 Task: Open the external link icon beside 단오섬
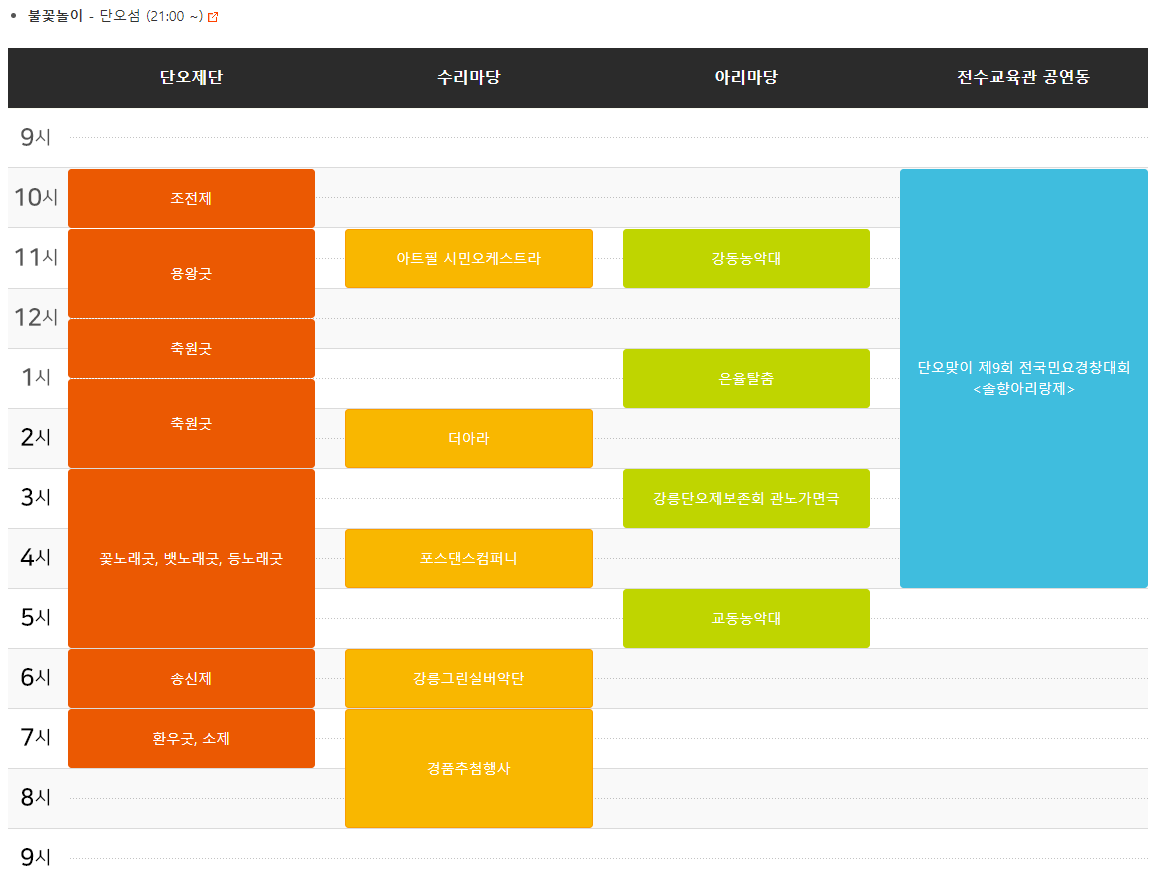213,17
